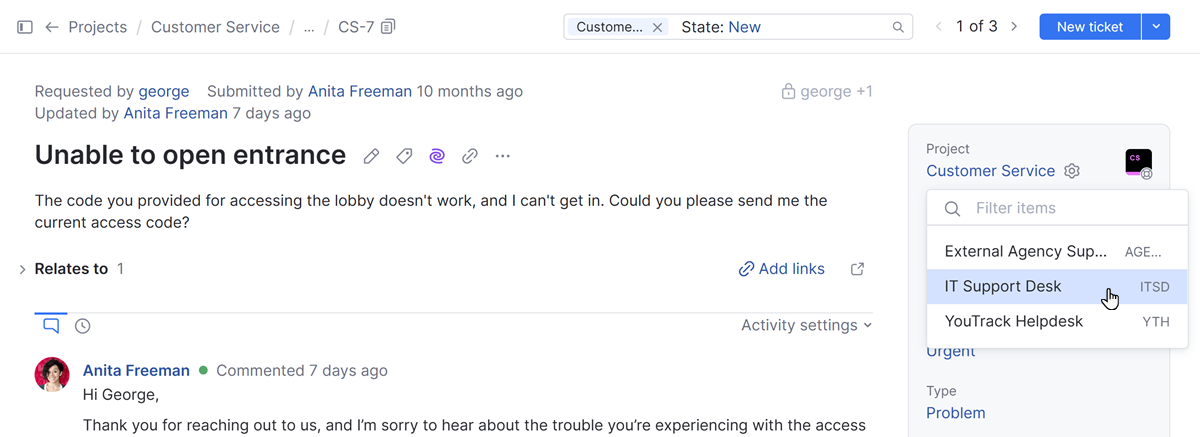The image size is (1200, 437).
Task: Click the tag icon beside the title
Action: coord(404,156)
